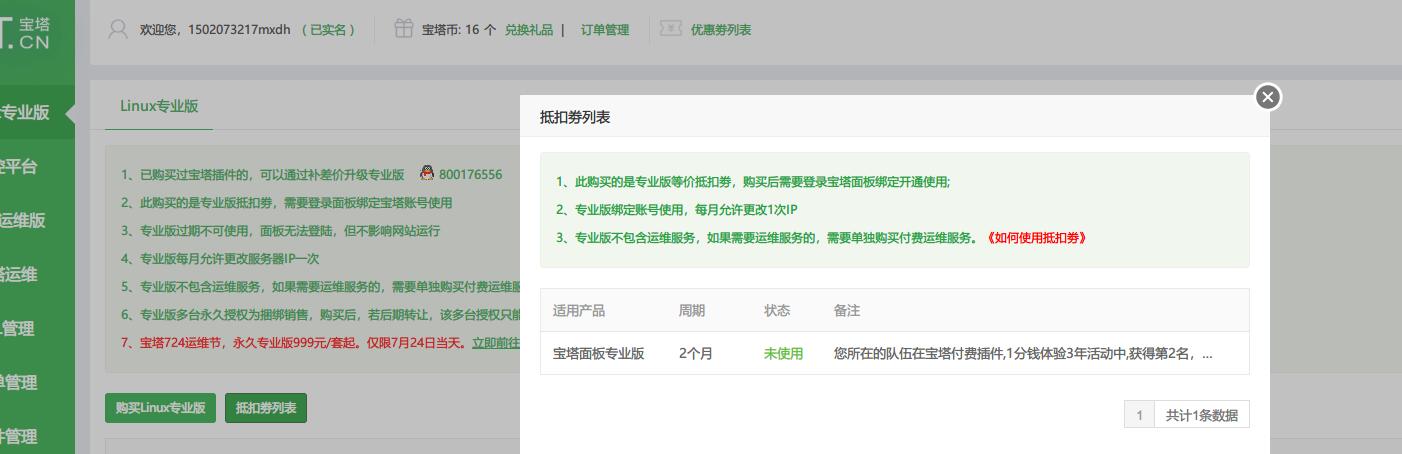Click the 2个月 period cell
Viewport: 1402px width, 454px height.
tap(696, 354)
